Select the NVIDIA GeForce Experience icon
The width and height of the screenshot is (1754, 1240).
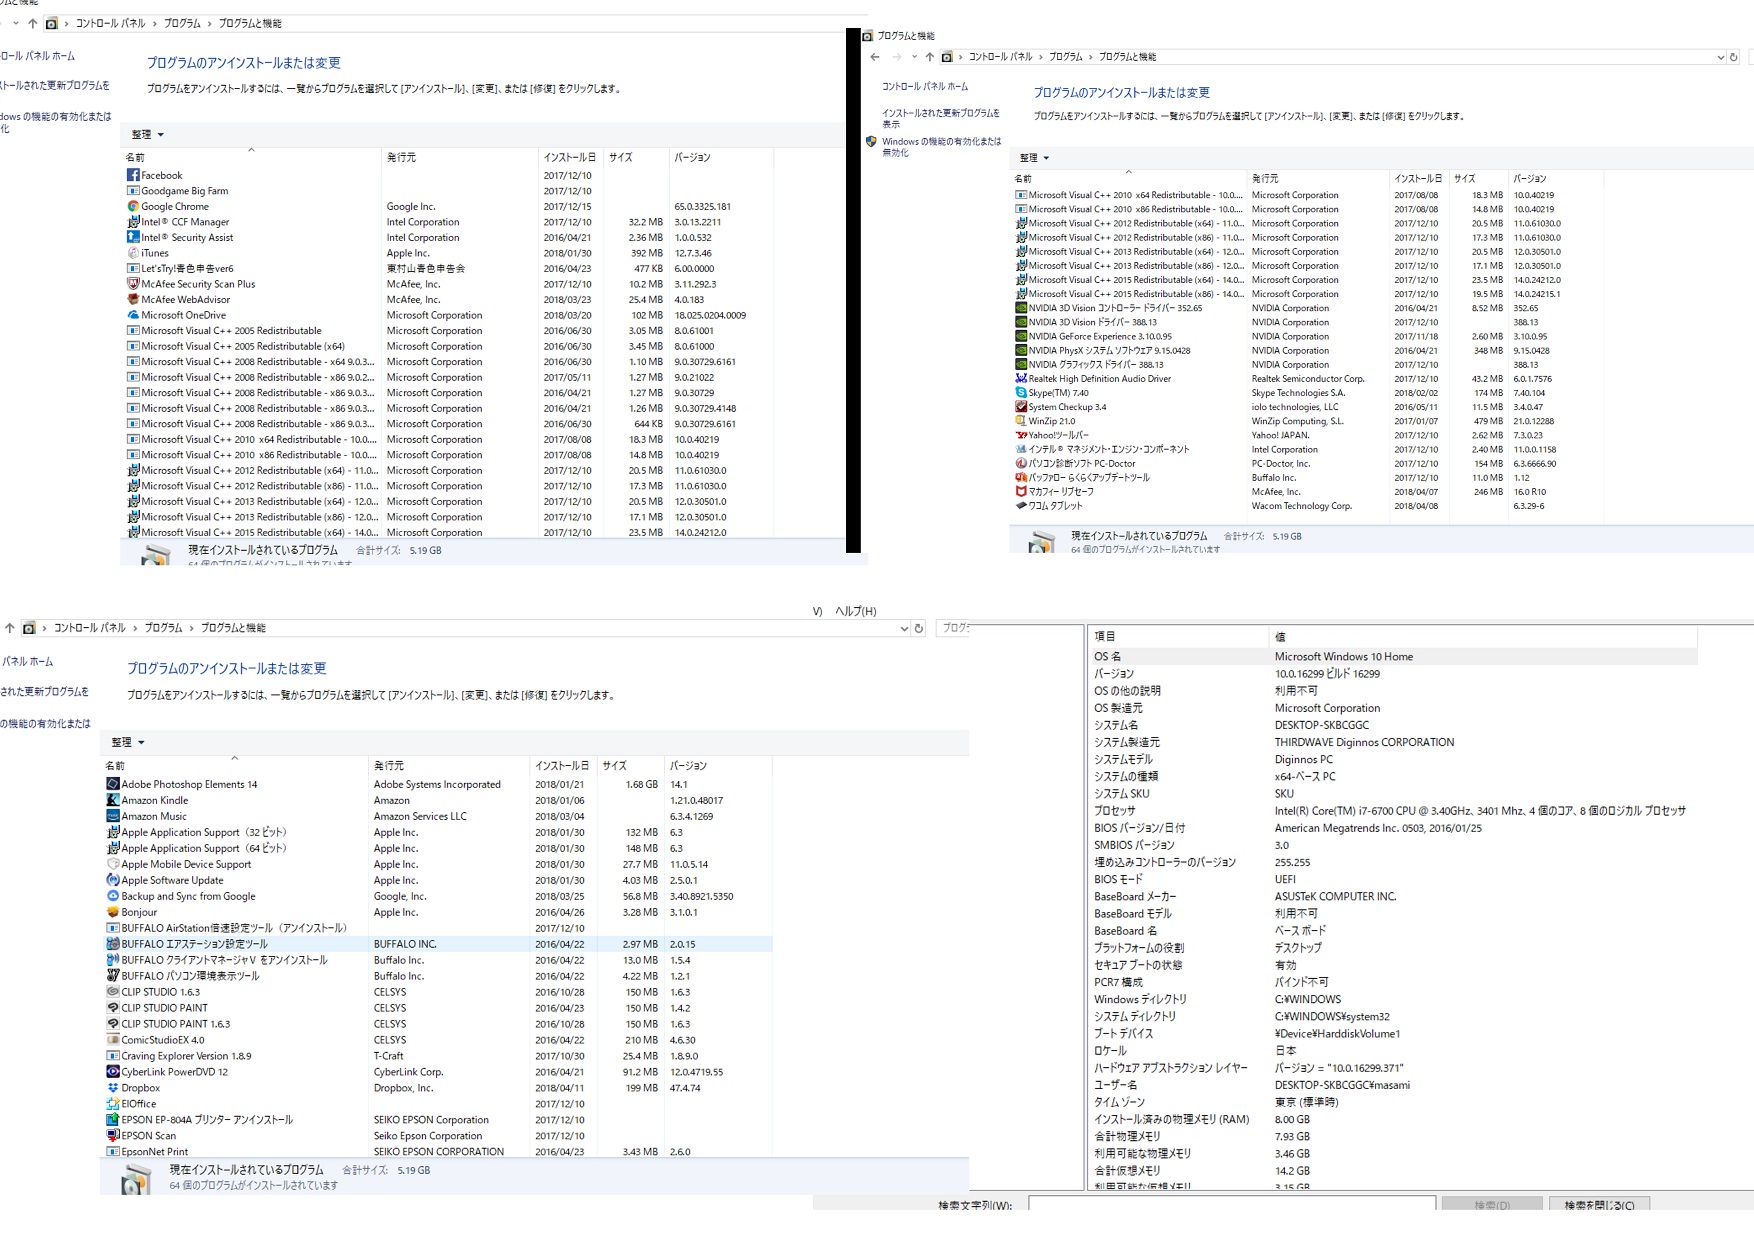point(1021,336)
